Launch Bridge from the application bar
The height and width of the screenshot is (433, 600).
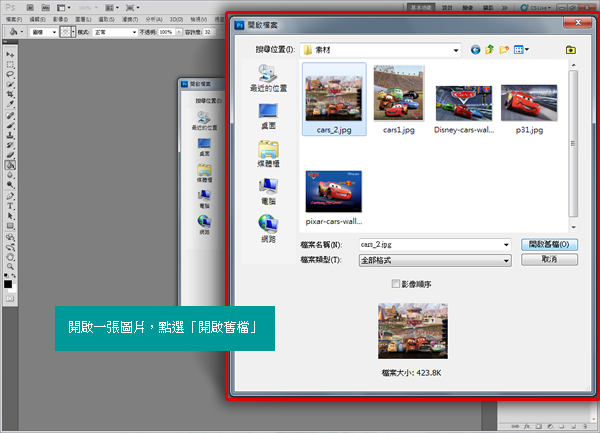[30, 8]
